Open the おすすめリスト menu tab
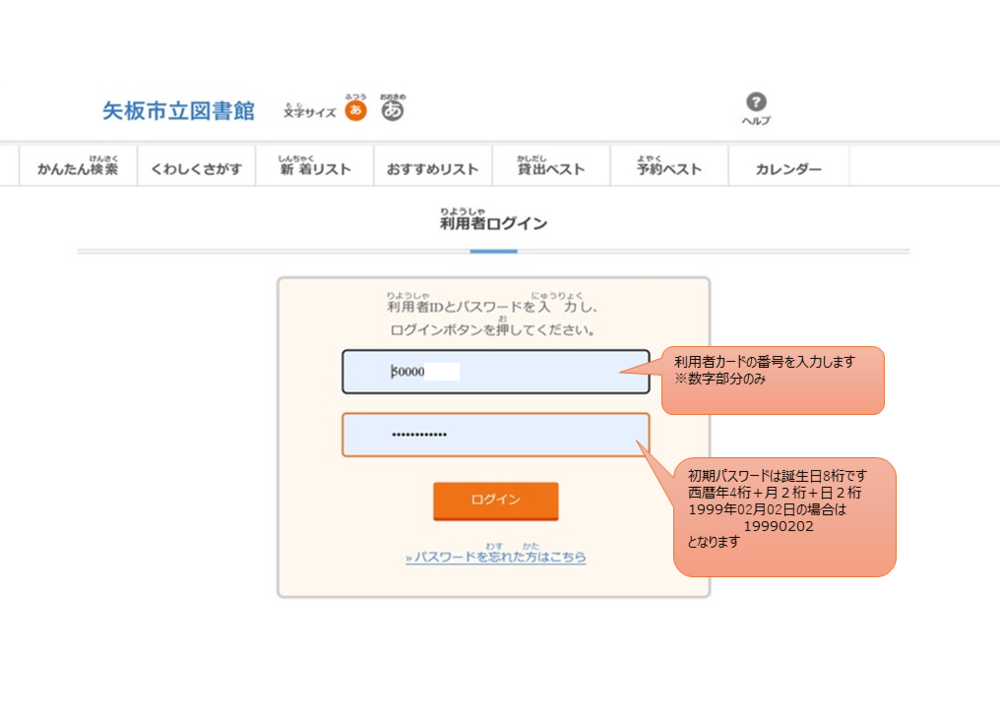The width and height of the screenshot is (1000, 708). (x=433, y=166)
